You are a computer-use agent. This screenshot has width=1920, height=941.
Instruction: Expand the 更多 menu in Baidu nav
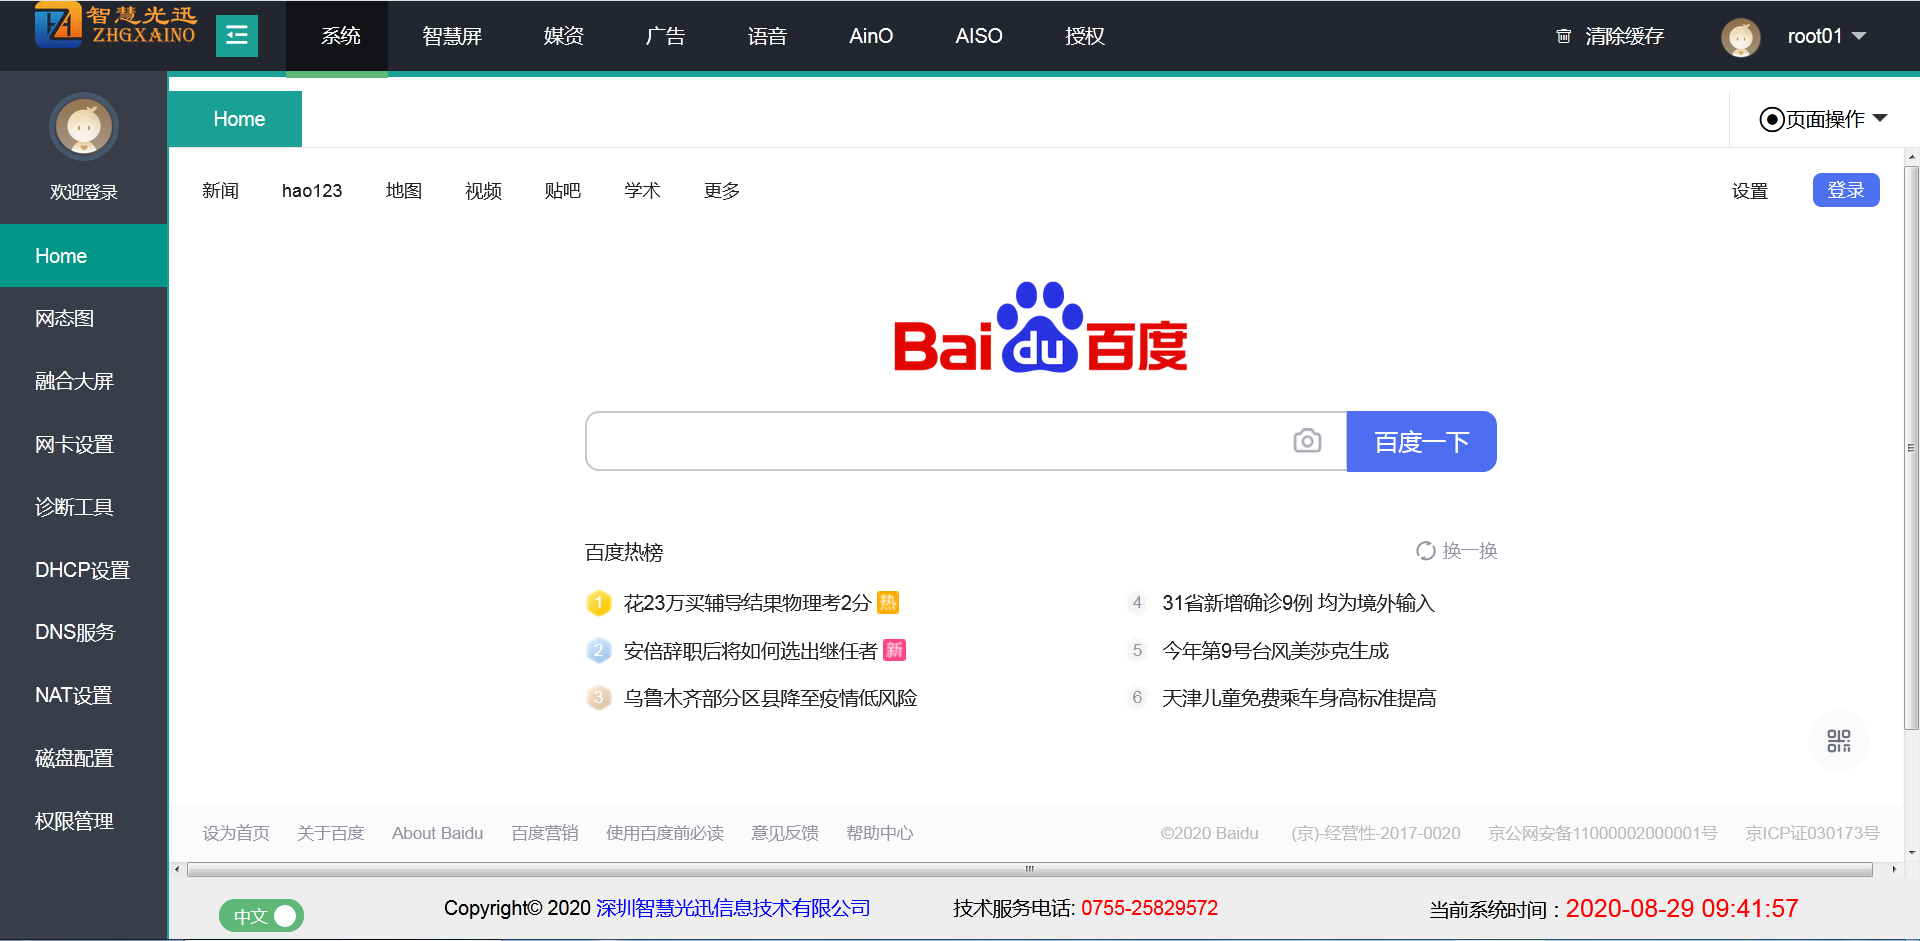click(721, 191)
